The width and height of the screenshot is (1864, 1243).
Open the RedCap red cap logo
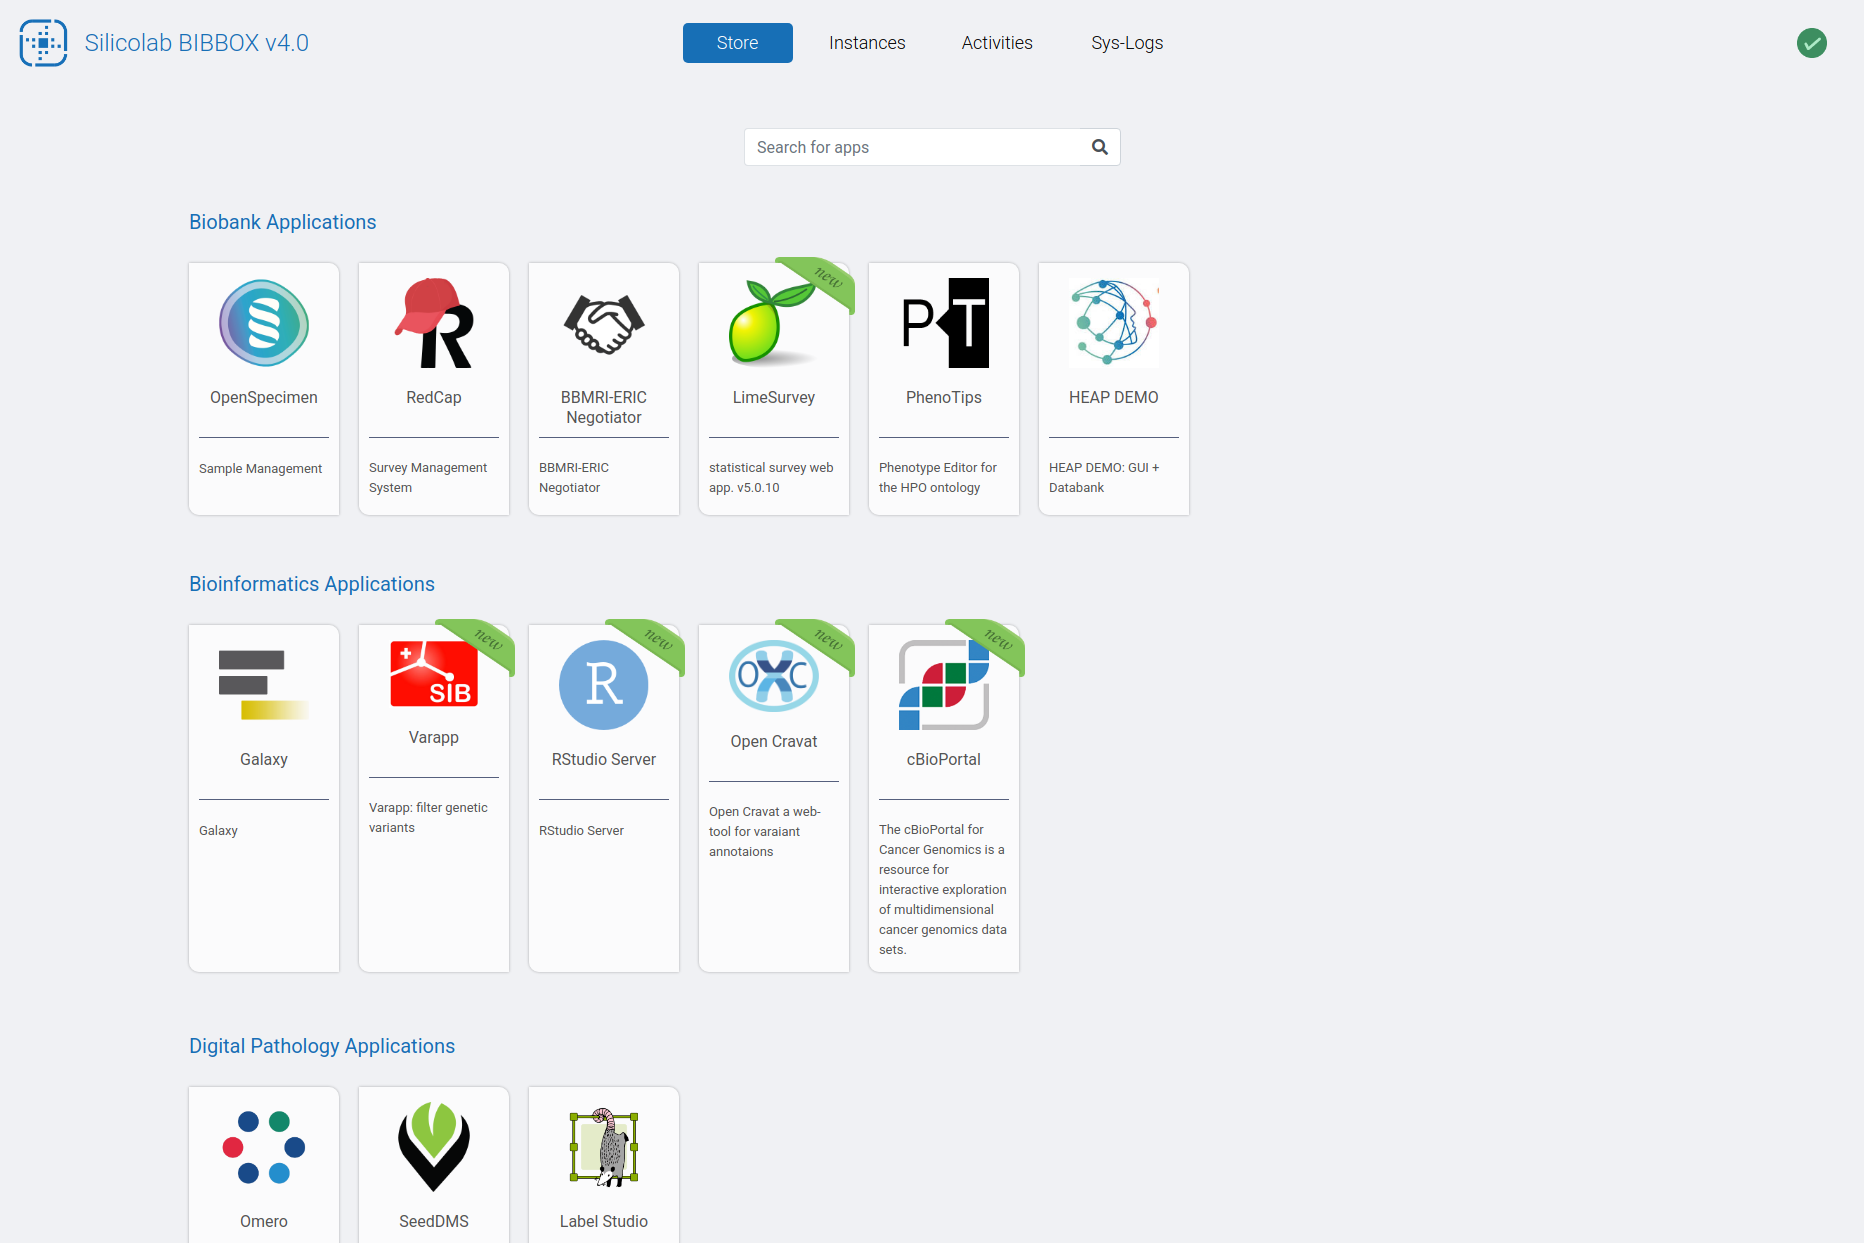coord(434,323)
